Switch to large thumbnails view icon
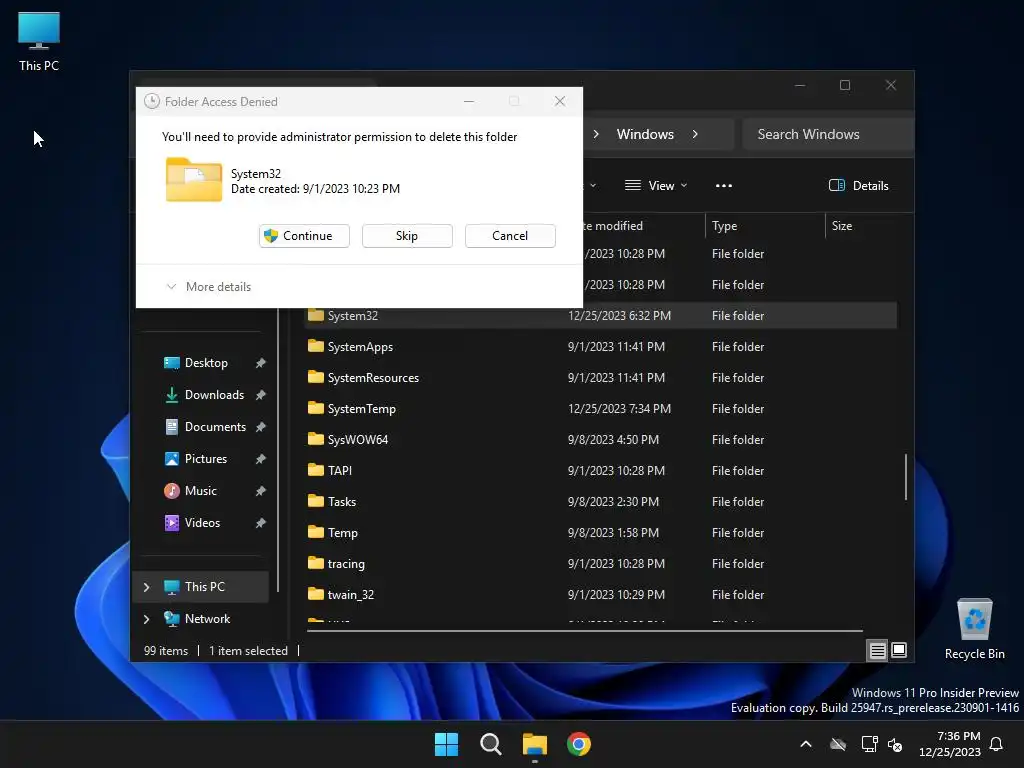The height and width of the screenshot is (768, 1024). [899, 650]
